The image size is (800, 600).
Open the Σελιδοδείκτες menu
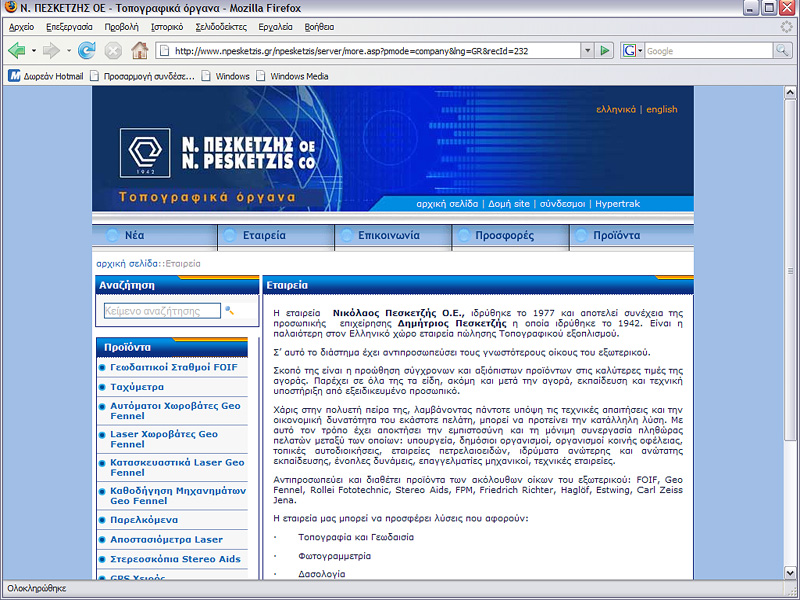click(x=221, y=27)
